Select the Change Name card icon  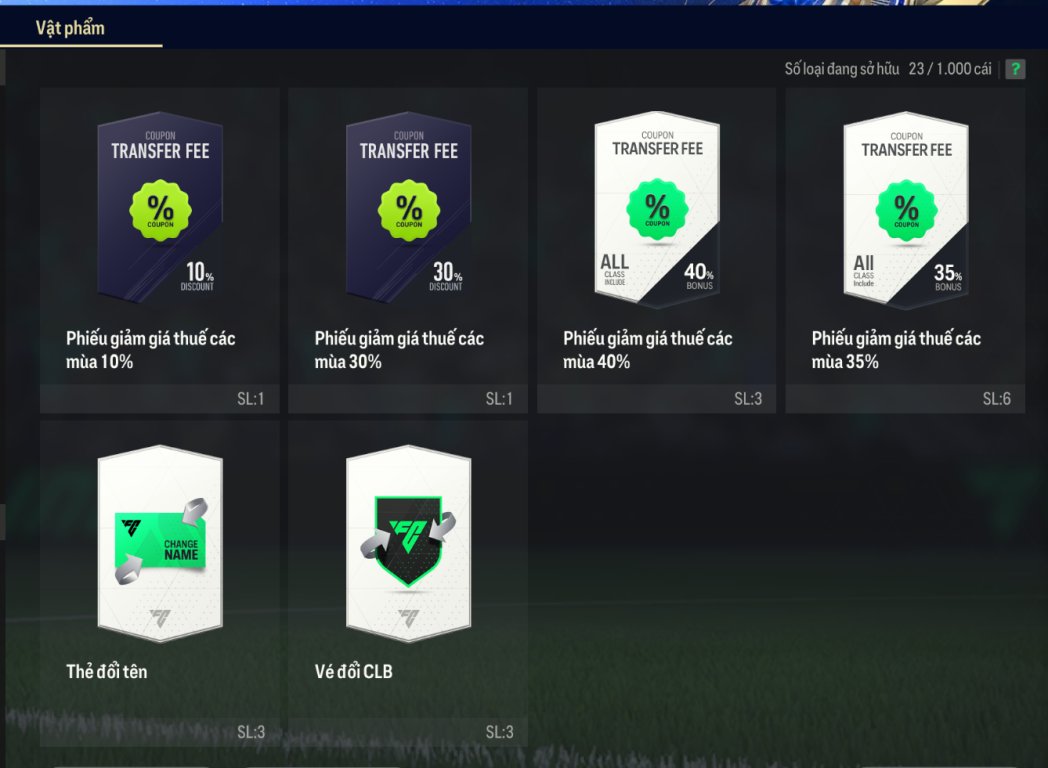pos(160,543)
